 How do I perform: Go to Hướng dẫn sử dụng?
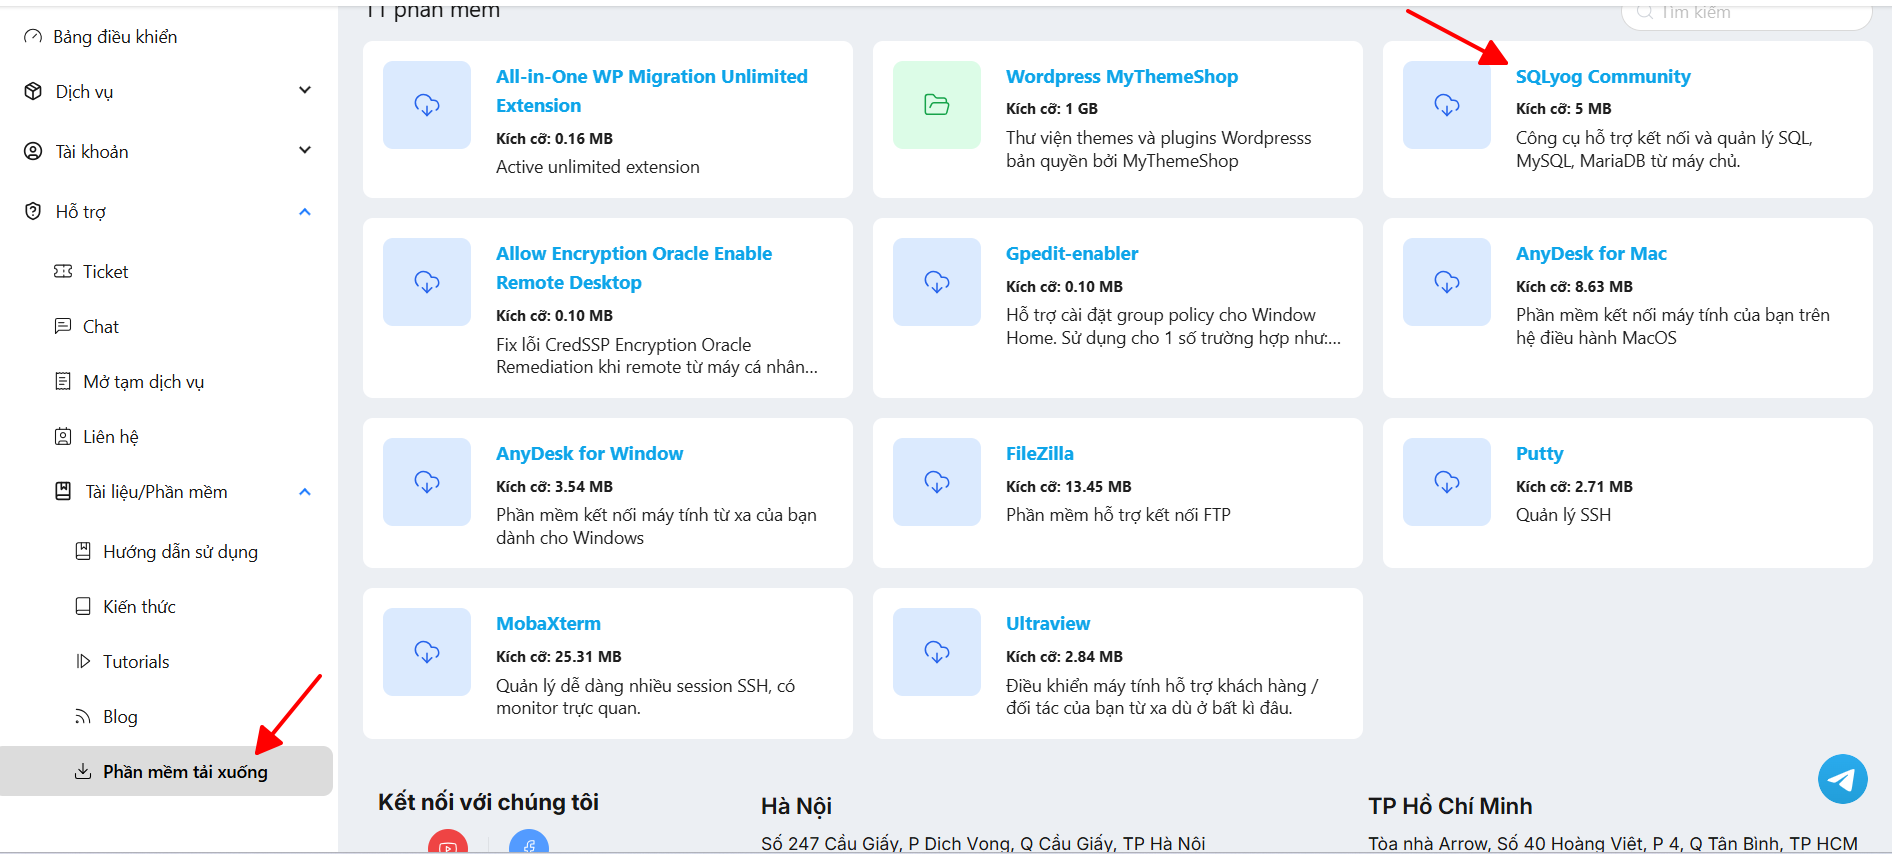click(180, 551)
